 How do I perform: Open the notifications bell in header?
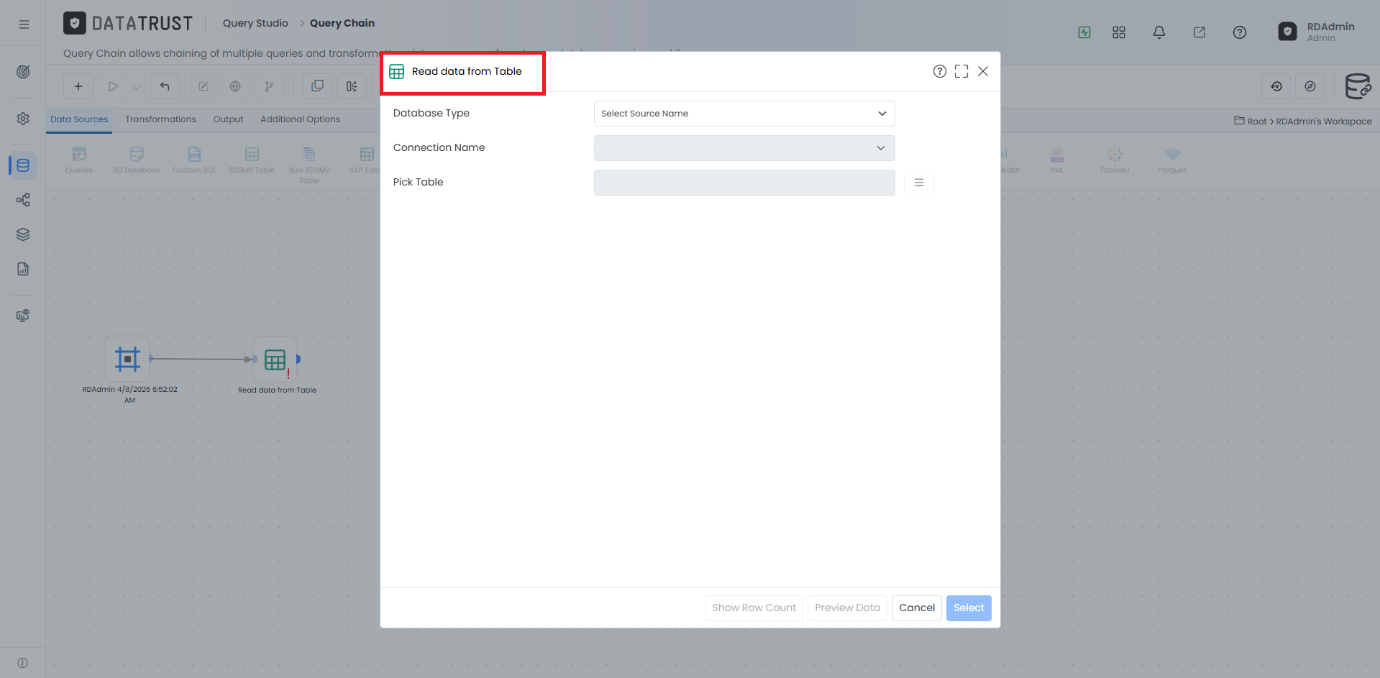[1159, 32]
